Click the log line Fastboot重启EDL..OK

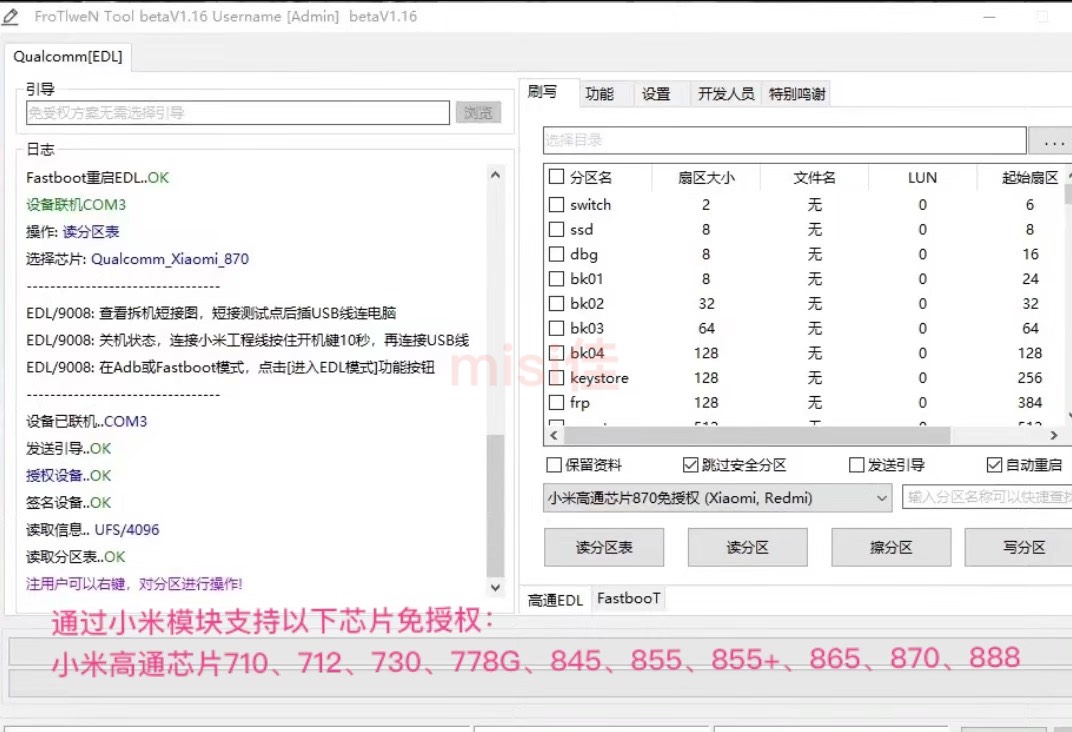tap(97, 178)
